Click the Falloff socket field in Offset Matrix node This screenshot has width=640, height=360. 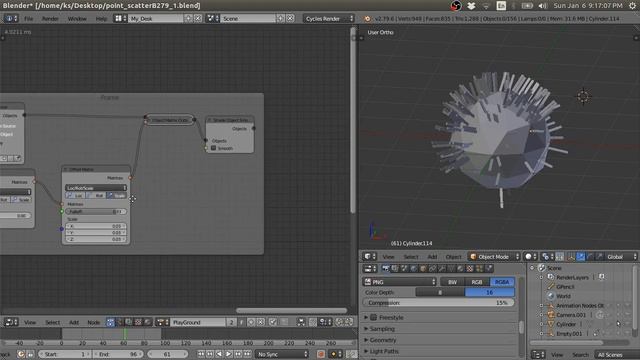click(96, 211)
